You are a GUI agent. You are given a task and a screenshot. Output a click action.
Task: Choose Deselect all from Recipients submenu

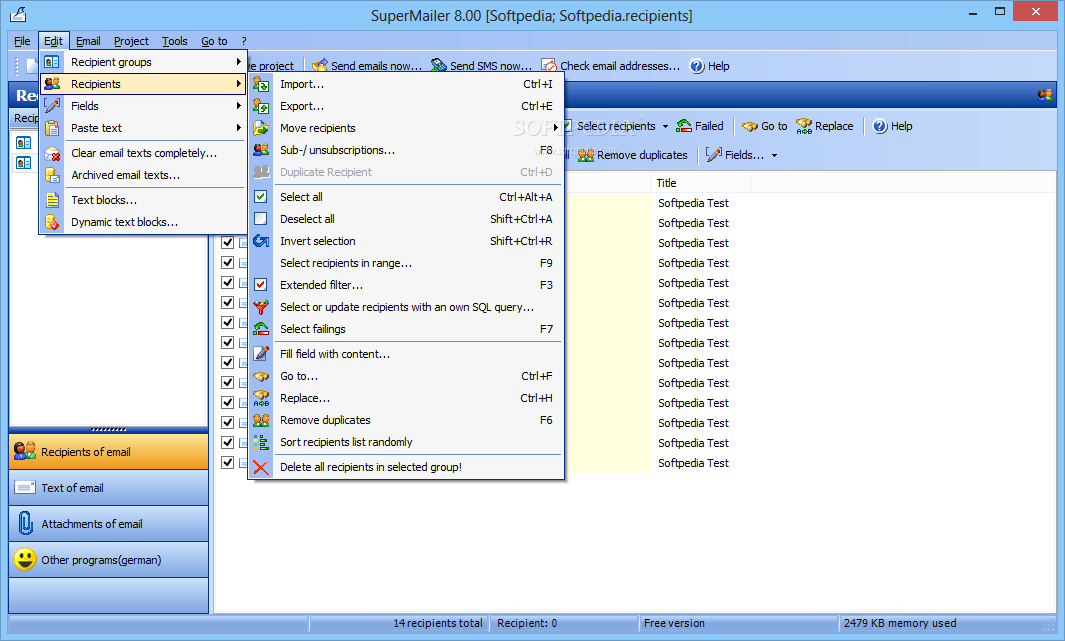pyautogui.click(x=406, y=219)
